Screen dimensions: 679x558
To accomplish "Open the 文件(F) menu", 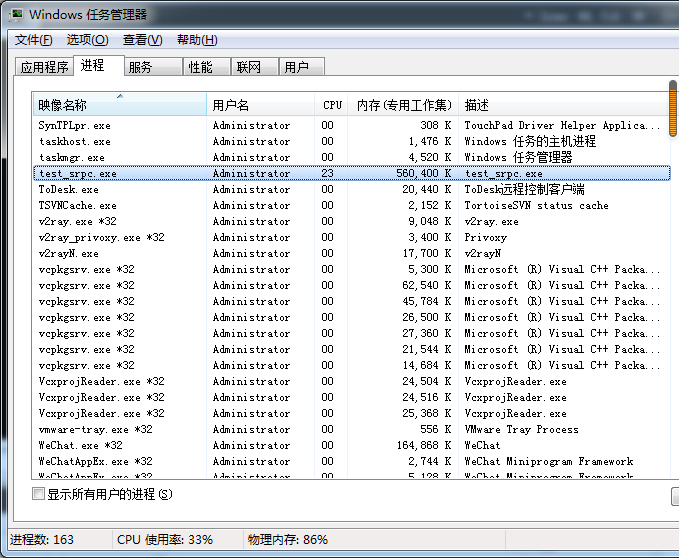I will (33, 40).
